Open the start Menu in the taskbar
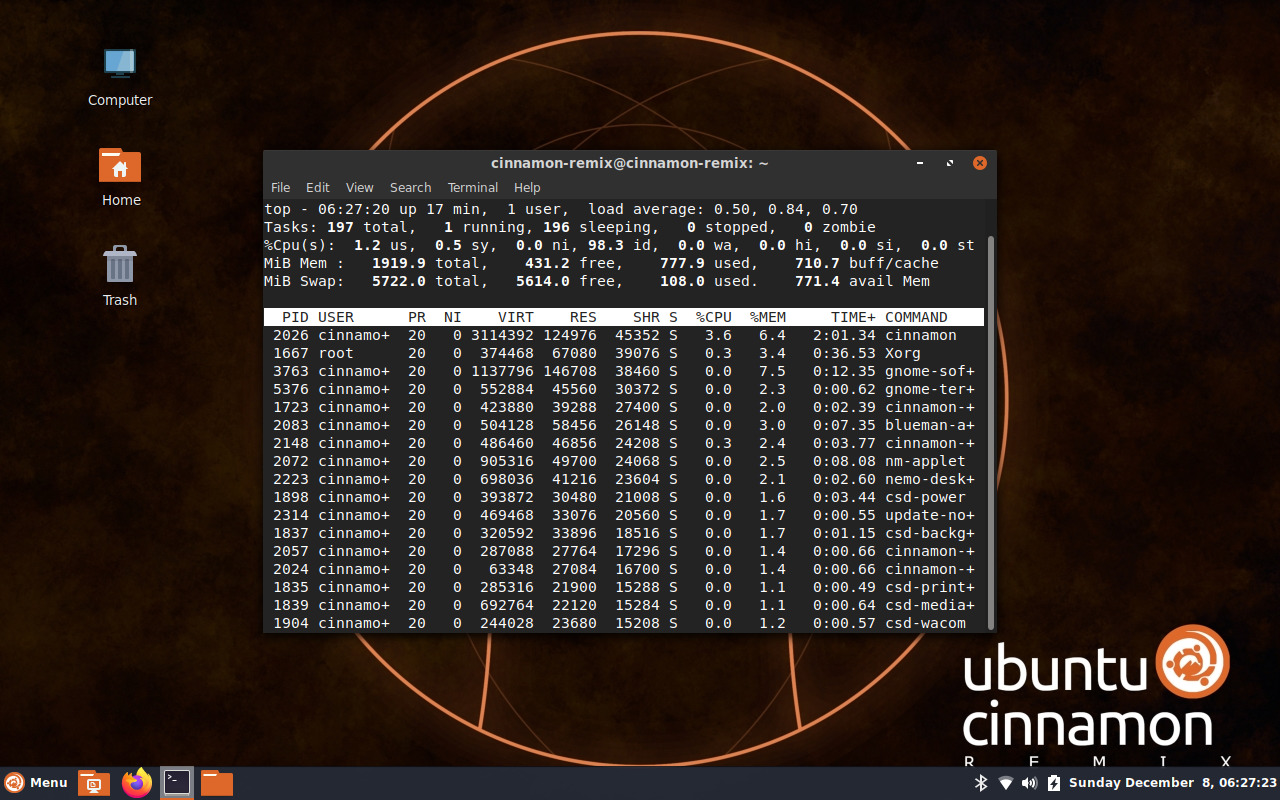The image size is (1280, 800). coord(36,783)
